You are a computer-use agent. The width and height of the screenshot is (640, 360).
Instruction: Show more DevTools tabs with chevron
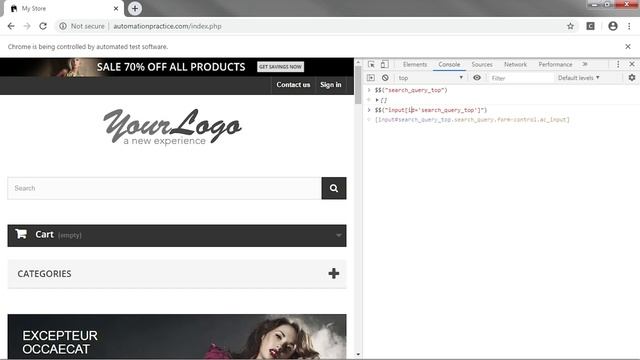[x=585, y=64]
